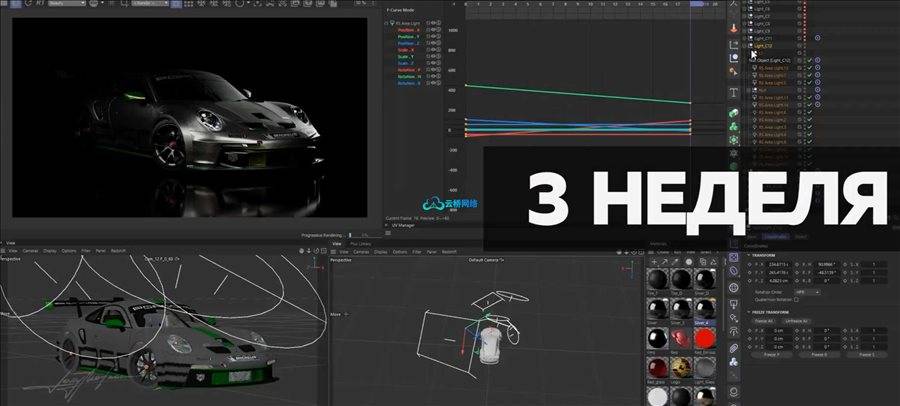Screen dimensions: 900x406
Task: Open Display menu in left viewport
Action: (50, 251)
